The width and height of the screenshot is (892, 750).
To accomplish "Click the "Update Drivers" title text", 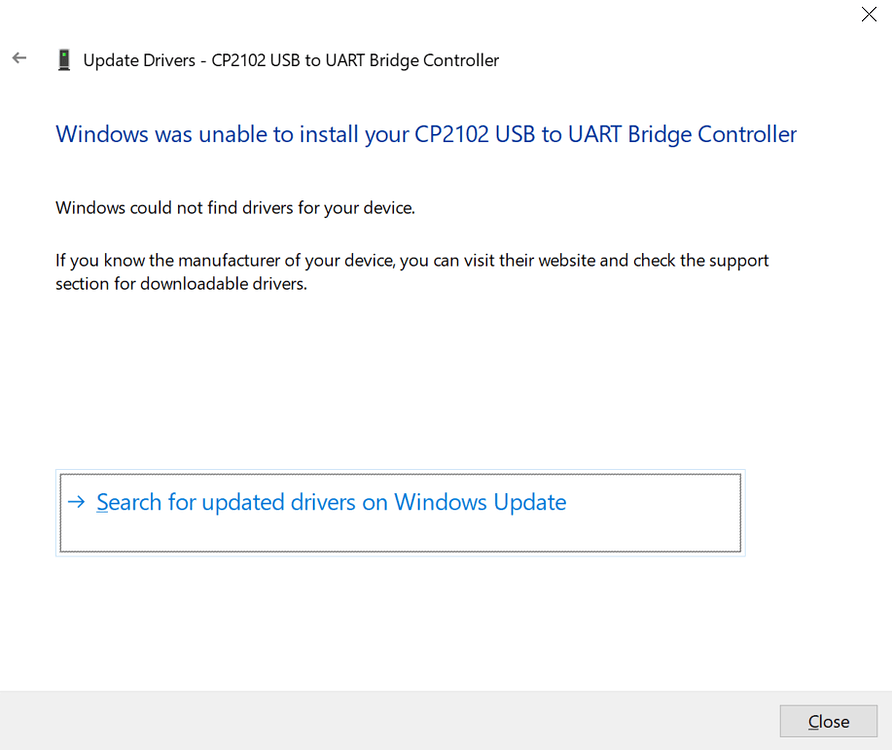I will click(139, 60).
